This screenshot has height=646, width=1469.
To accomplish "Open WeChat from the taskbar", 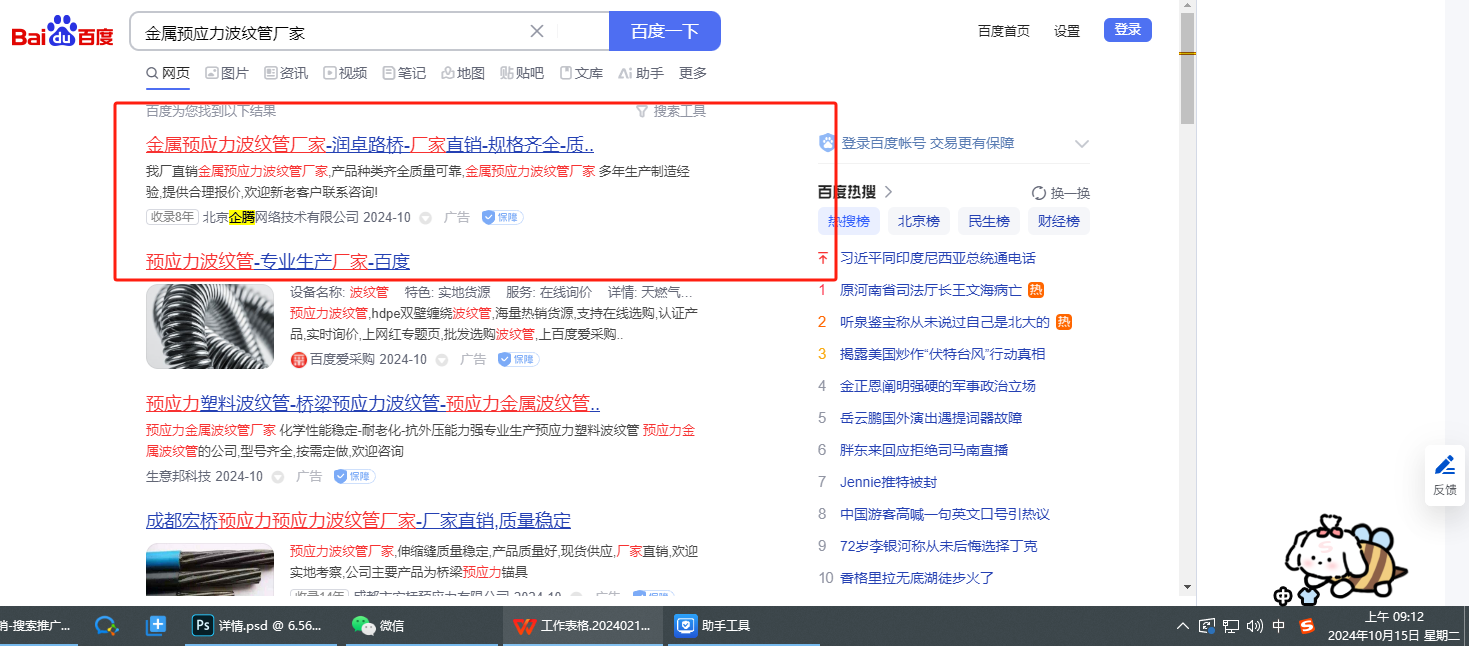I will (x=378, y=626).
